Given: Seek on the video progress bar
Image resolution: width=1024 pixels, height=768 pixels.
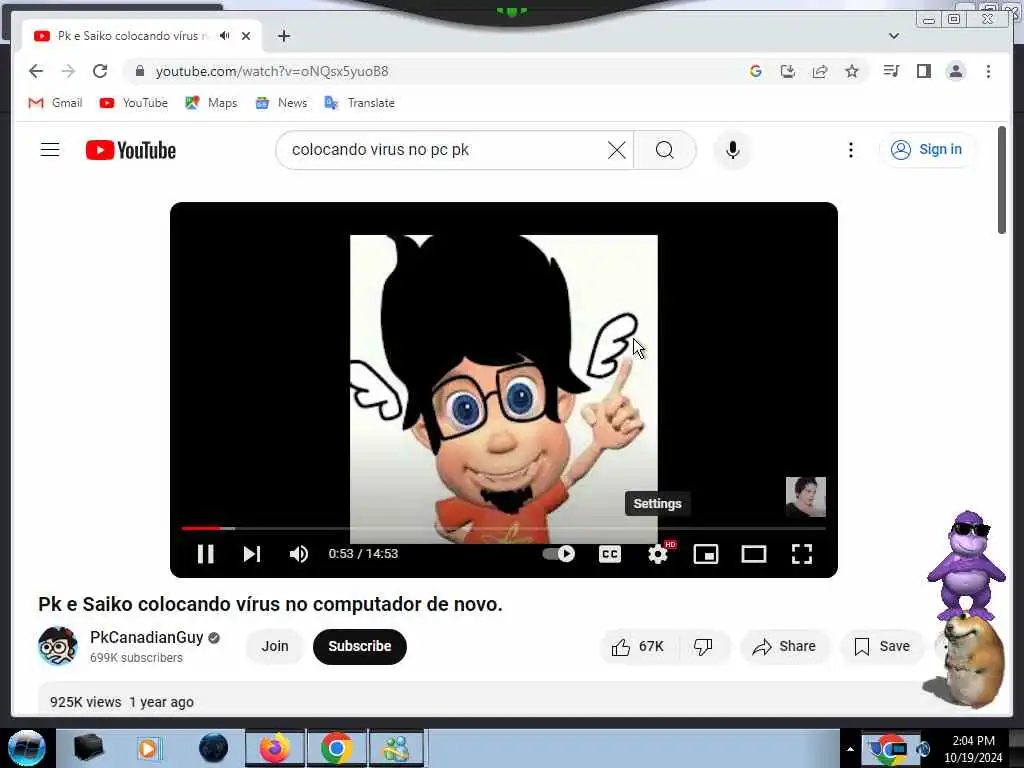Looking at the screenshot, I should pyautogui.click(x=504, y=528).
